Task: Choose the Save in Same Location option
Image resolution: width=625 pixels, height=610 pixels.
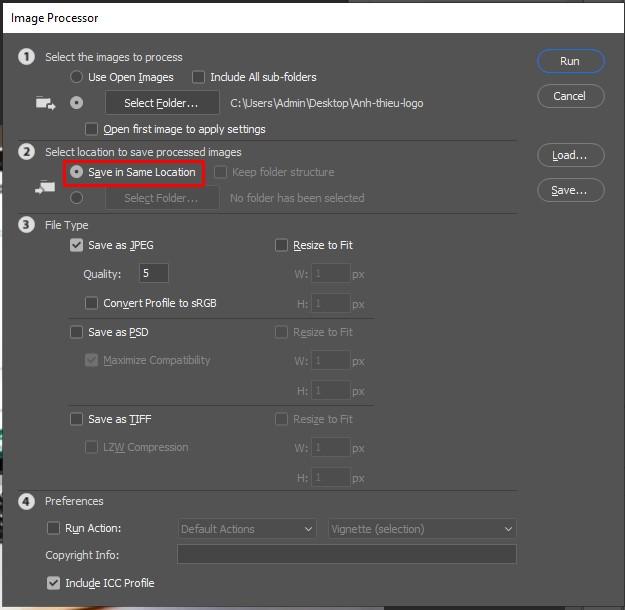Action: [x=77, y=172]
